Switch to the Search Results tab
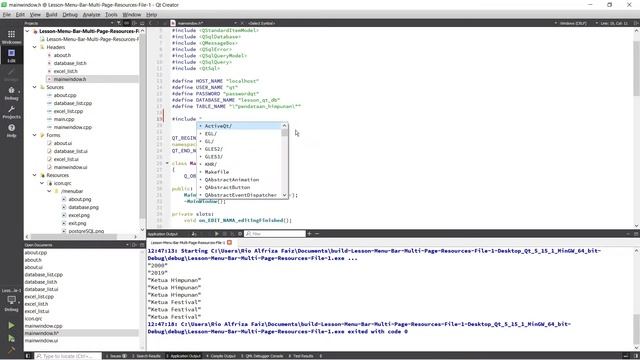The image size is (640, 360). tap(147, 356)
